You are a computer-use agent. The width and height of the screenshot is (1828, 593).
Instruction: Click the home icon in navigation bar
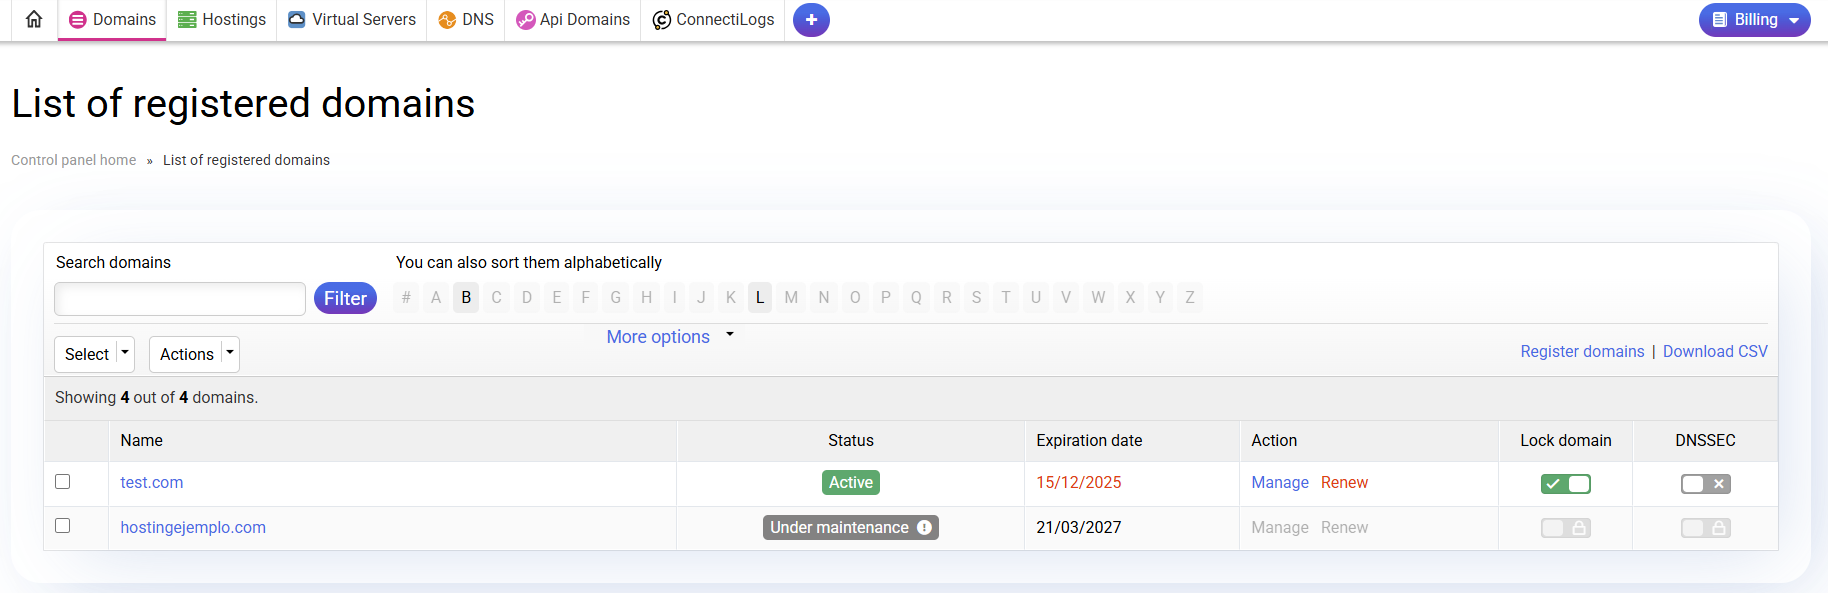click(x=34, y=20)
